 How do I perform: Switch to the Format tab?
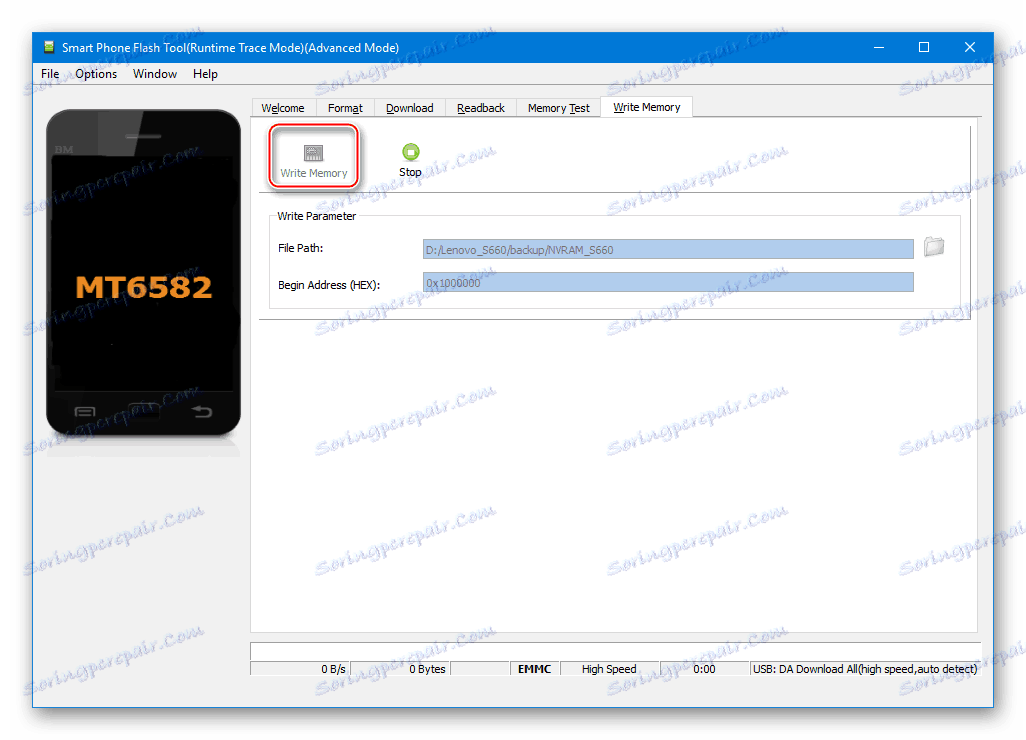coord(345,107)
